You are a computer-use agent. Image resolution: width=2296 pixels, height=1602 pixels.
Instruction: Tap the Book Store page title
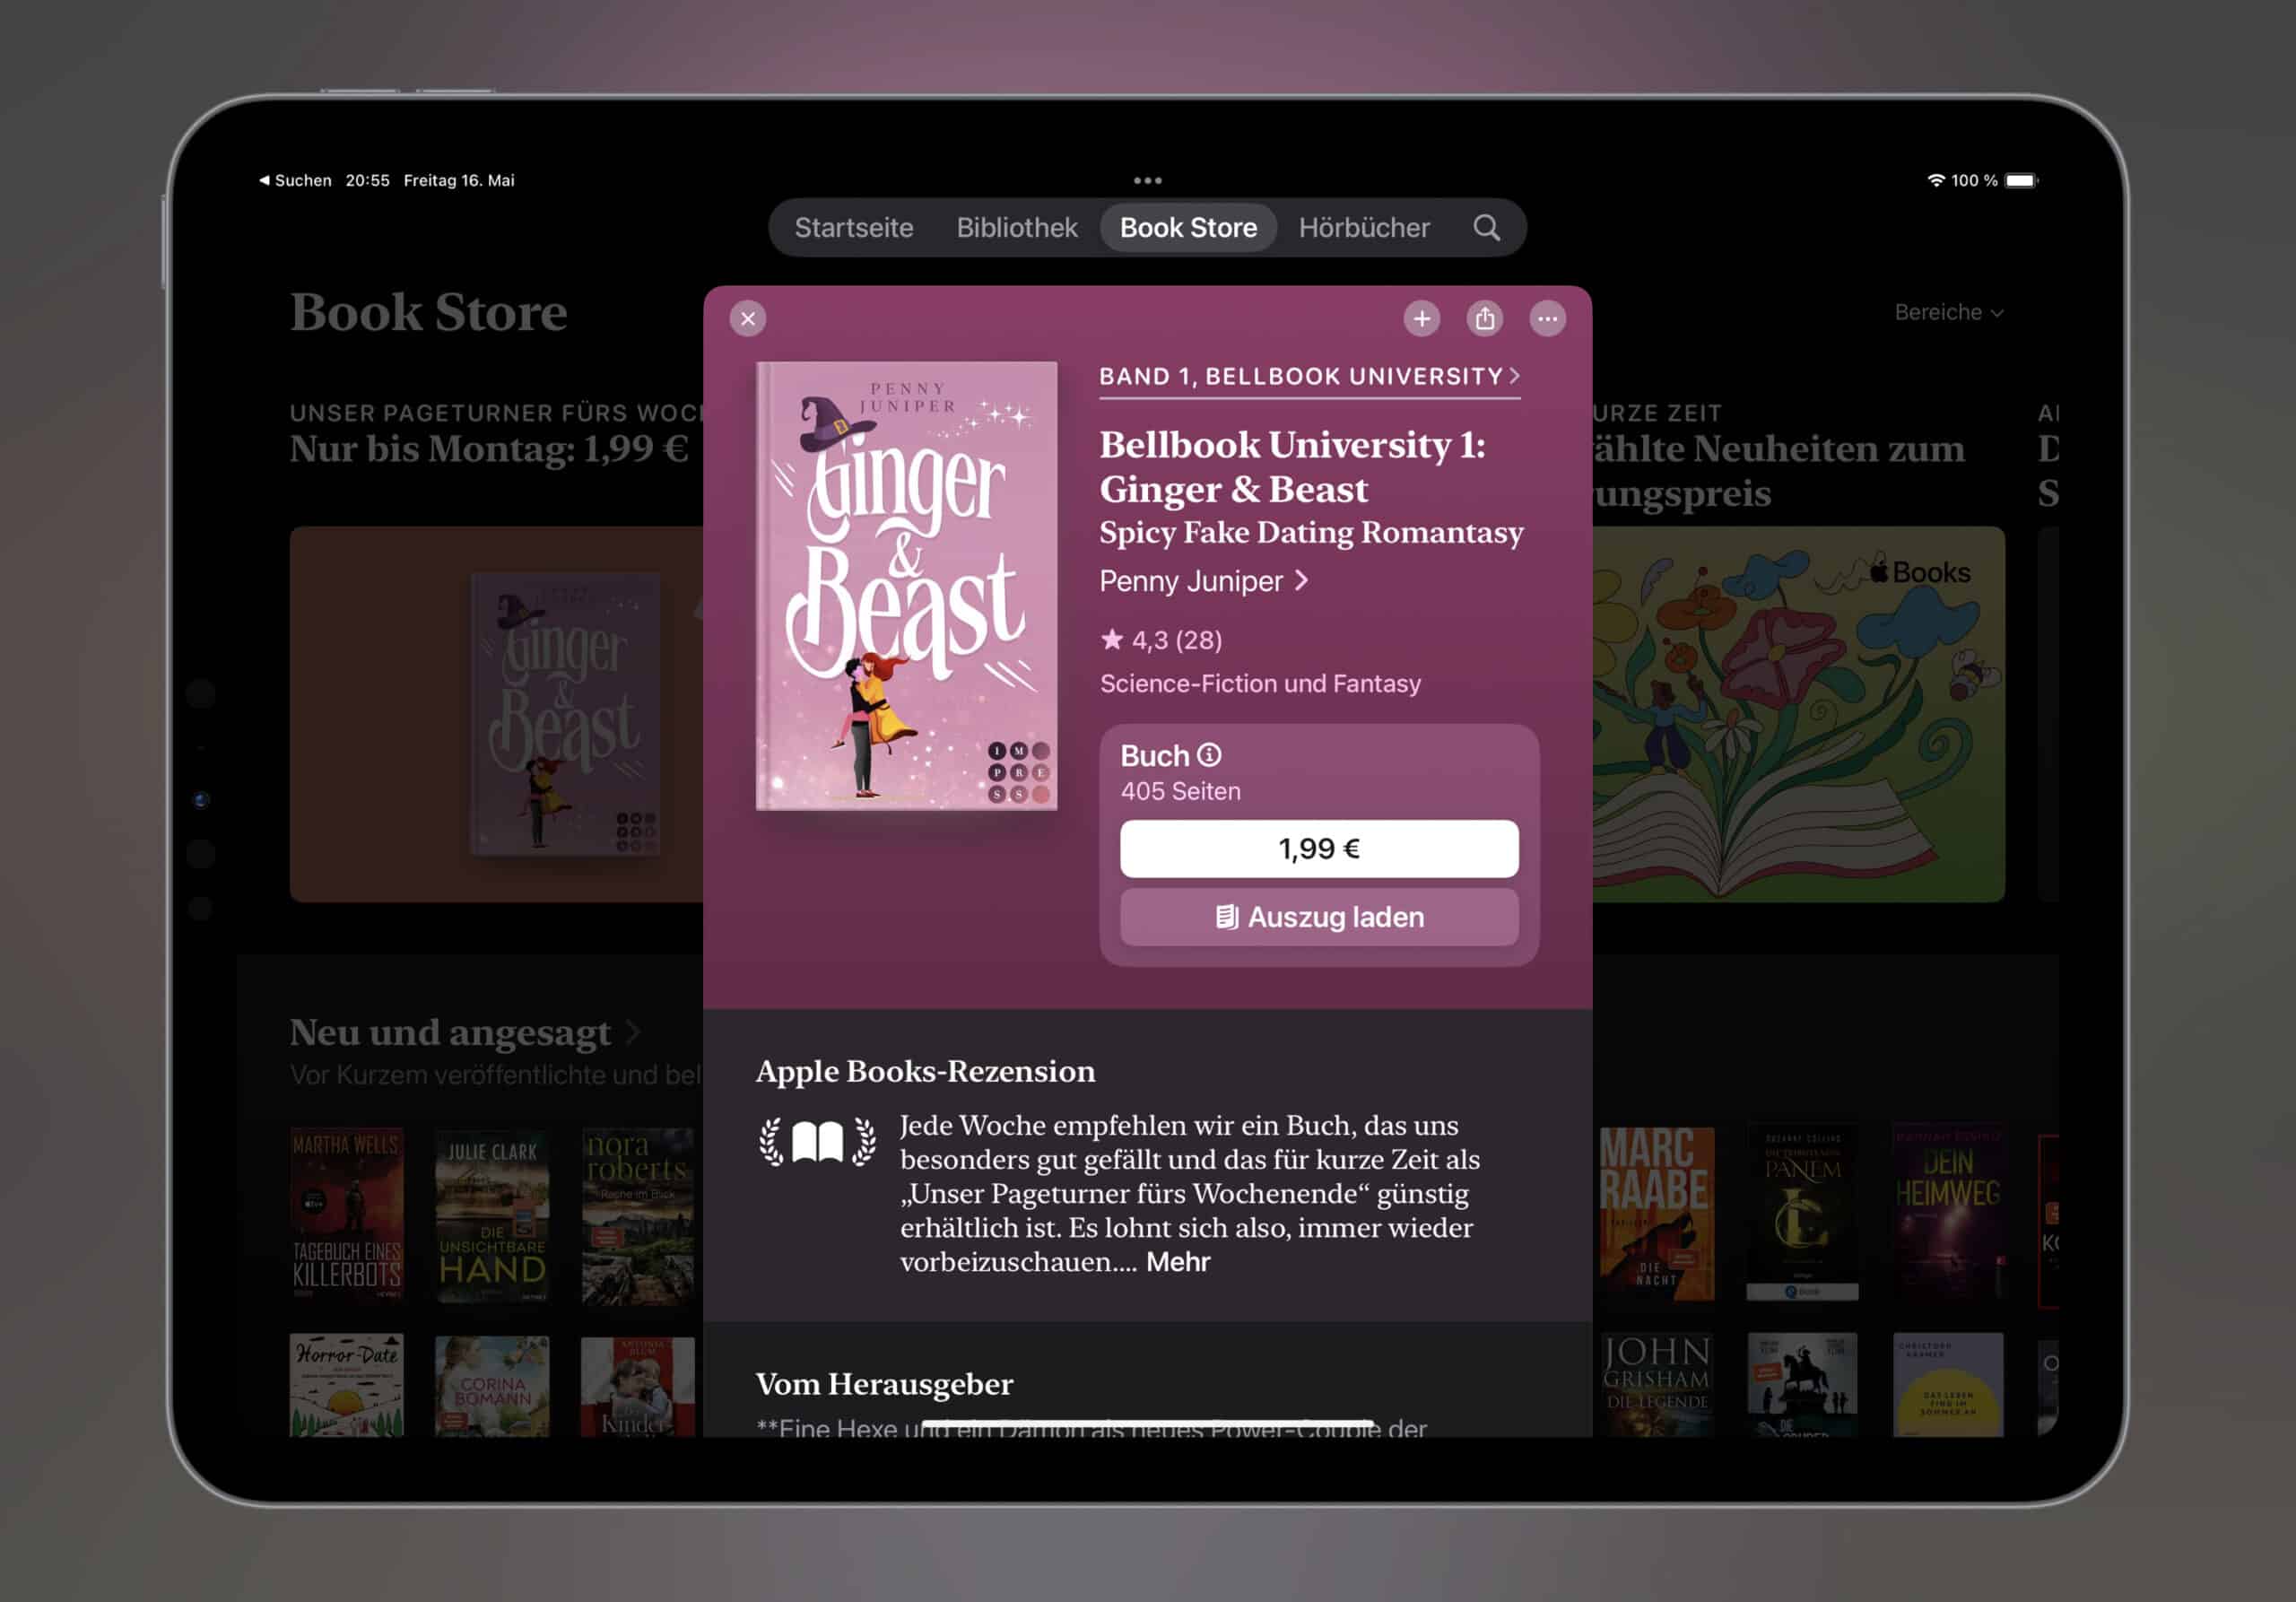pyautogui.click(x=428, y=312)
